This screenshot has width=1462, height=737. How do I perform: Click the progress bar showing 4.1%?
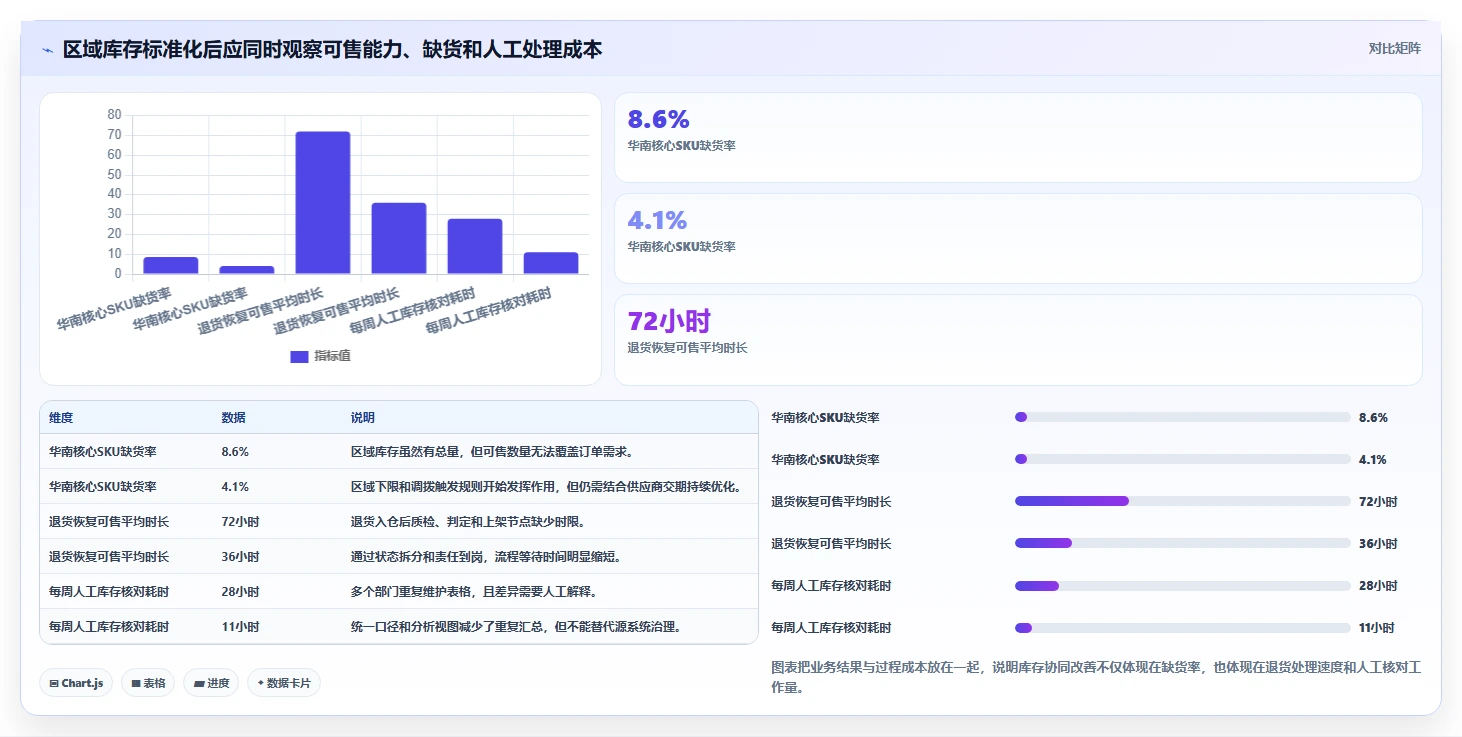pyautogui.click(x=1183, y=459)
